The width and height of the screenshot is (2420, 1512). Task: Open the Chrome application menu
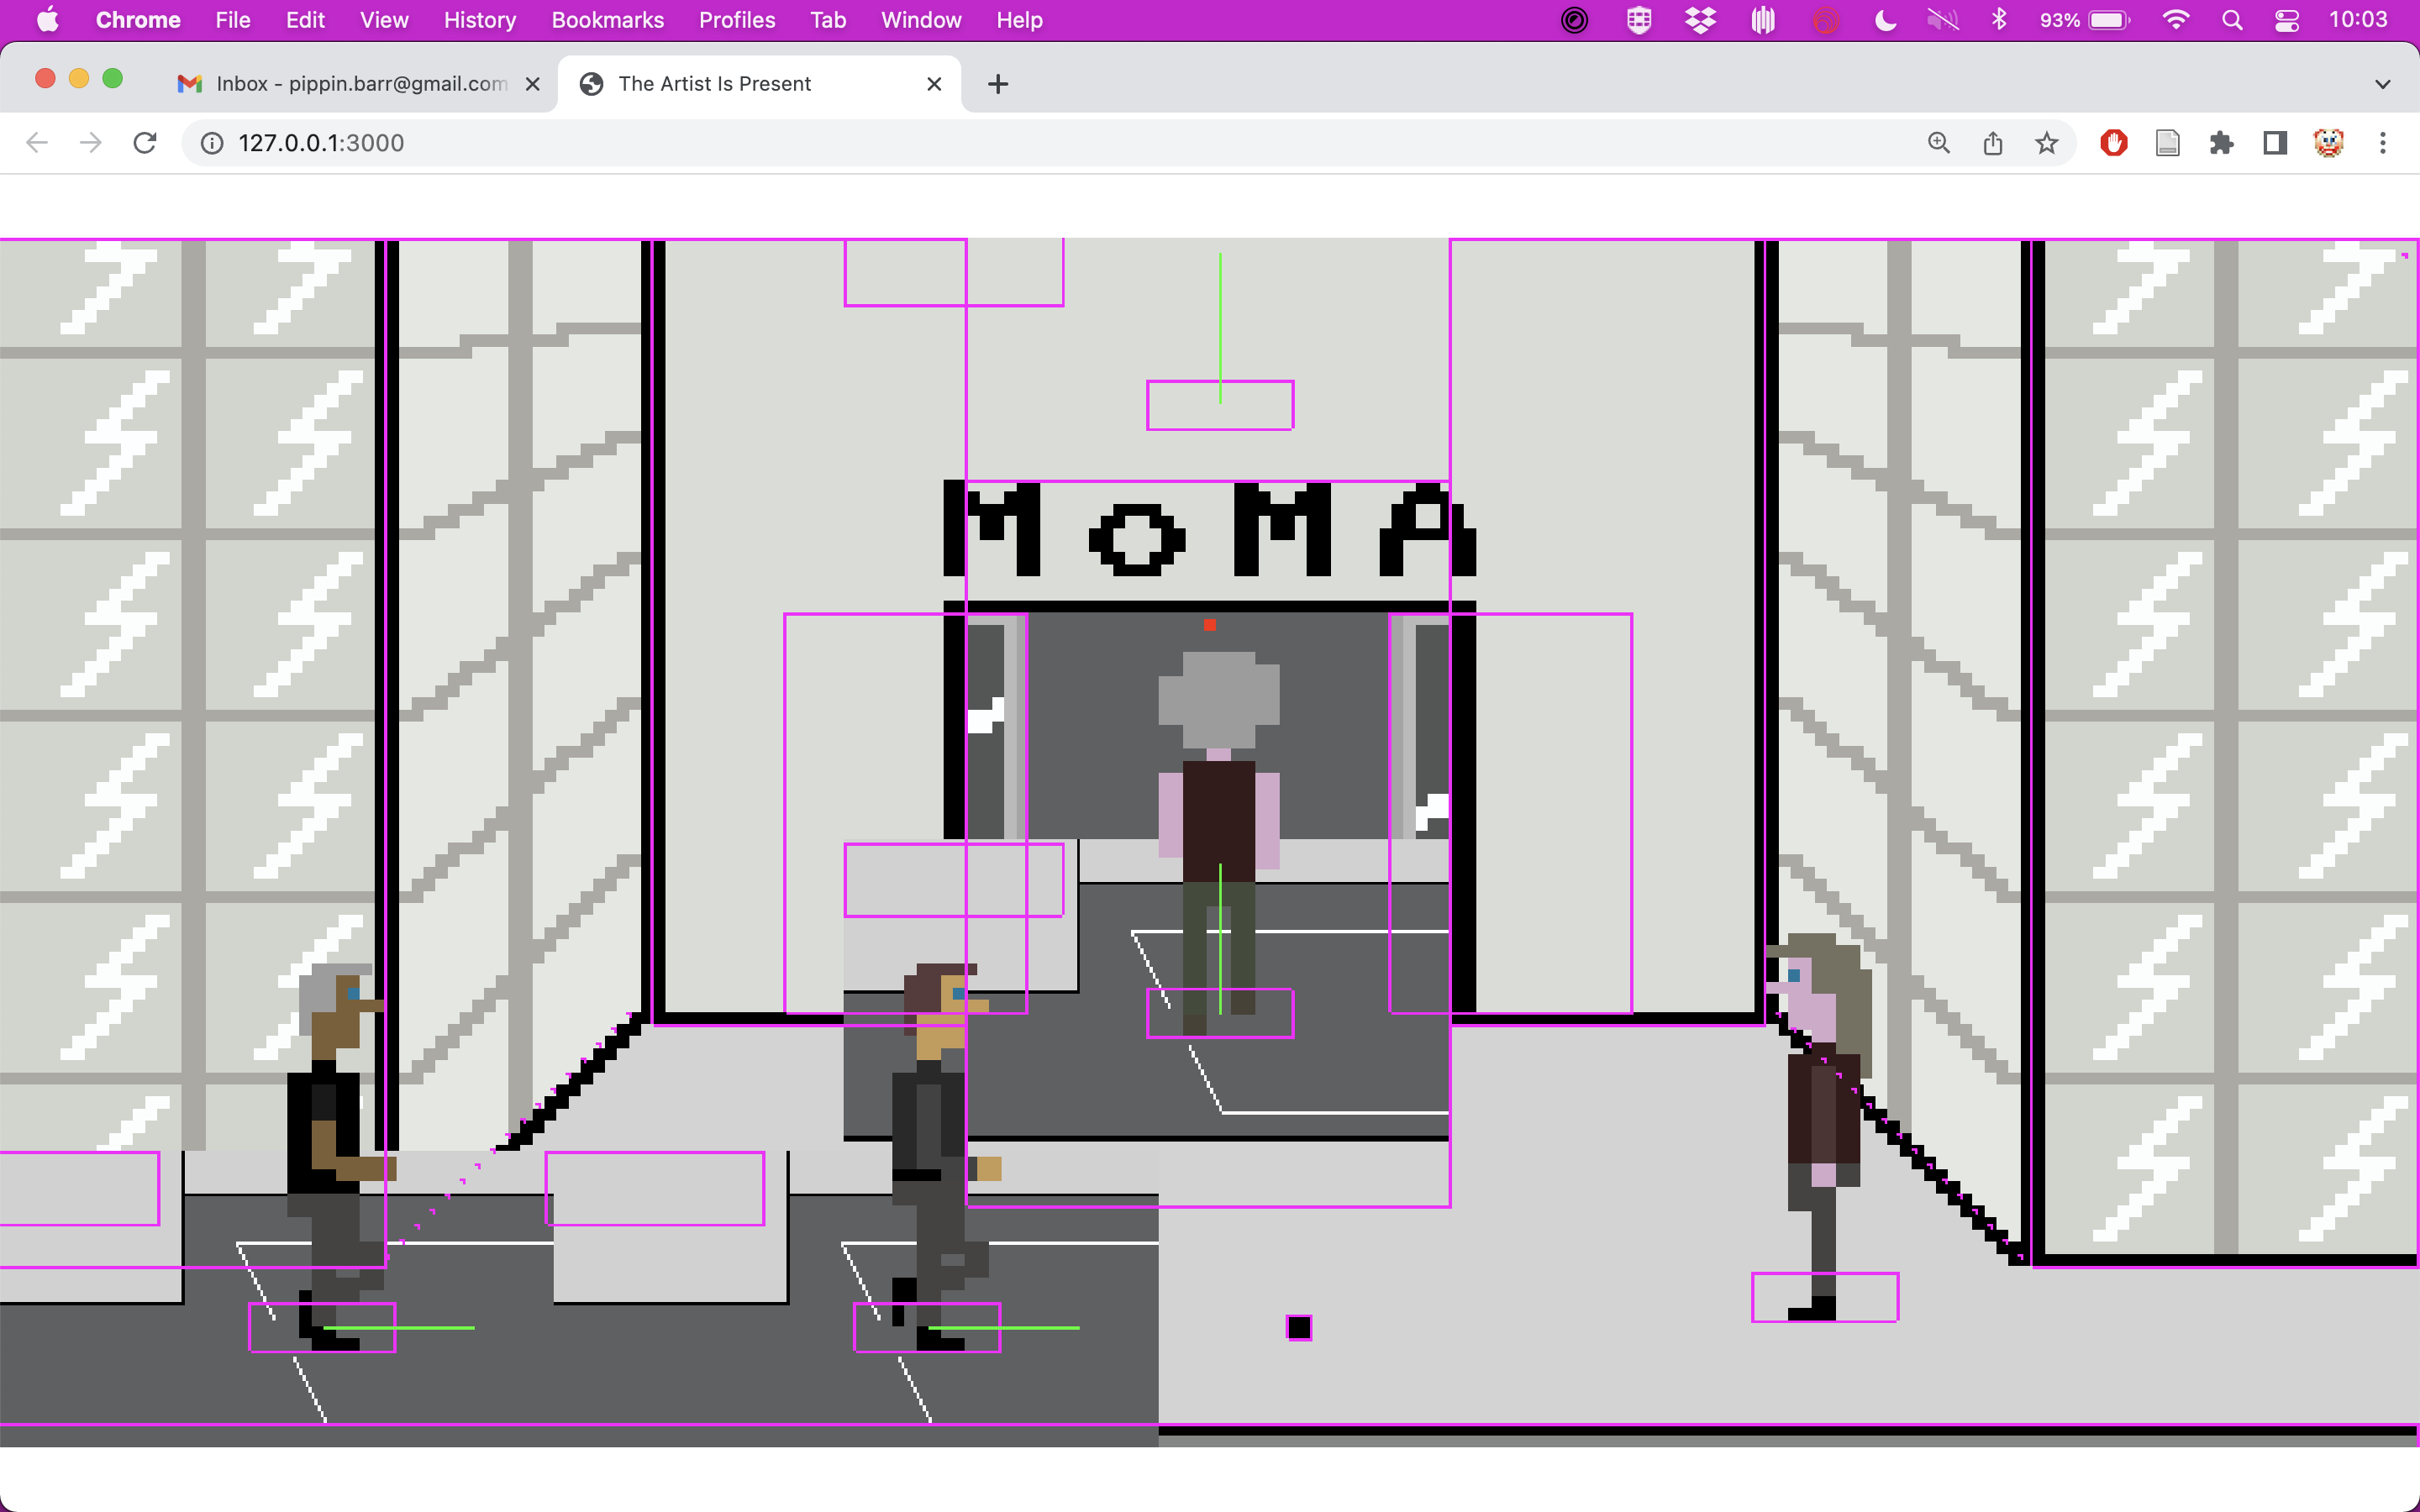(138, 20)
